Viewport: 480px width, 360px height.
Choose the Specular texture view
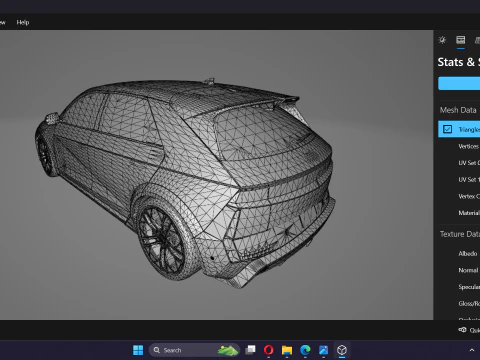[x=469, y=287]
